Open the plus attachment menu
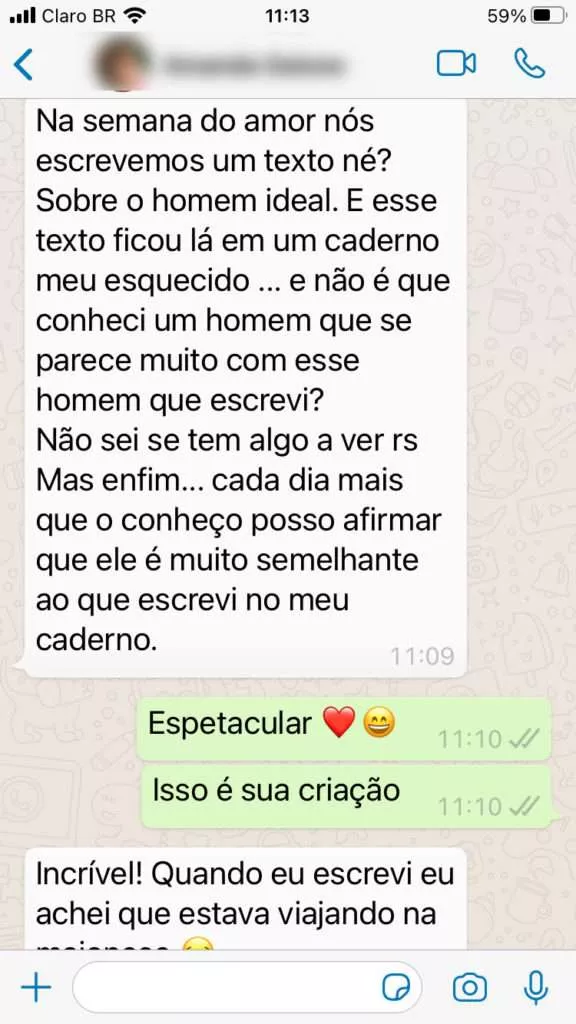 (36, 988)
